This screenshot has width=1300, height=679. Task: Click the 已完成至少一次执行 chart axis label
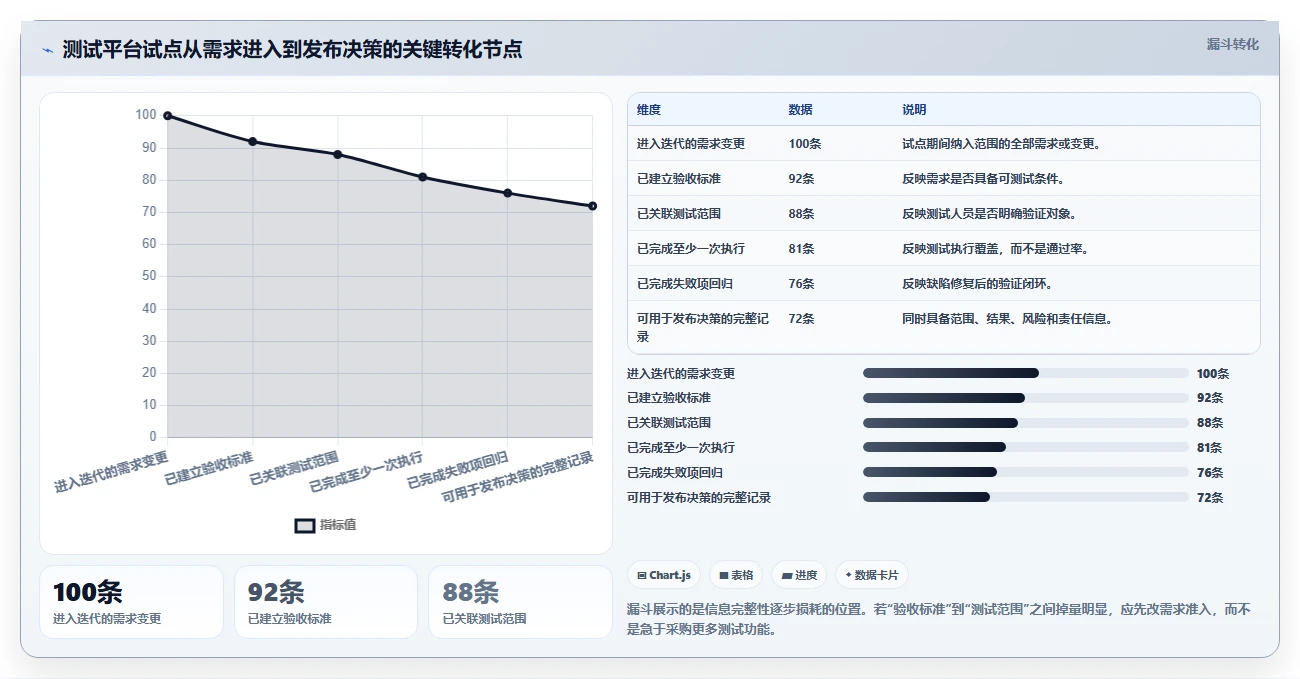[x=366, y=472]
